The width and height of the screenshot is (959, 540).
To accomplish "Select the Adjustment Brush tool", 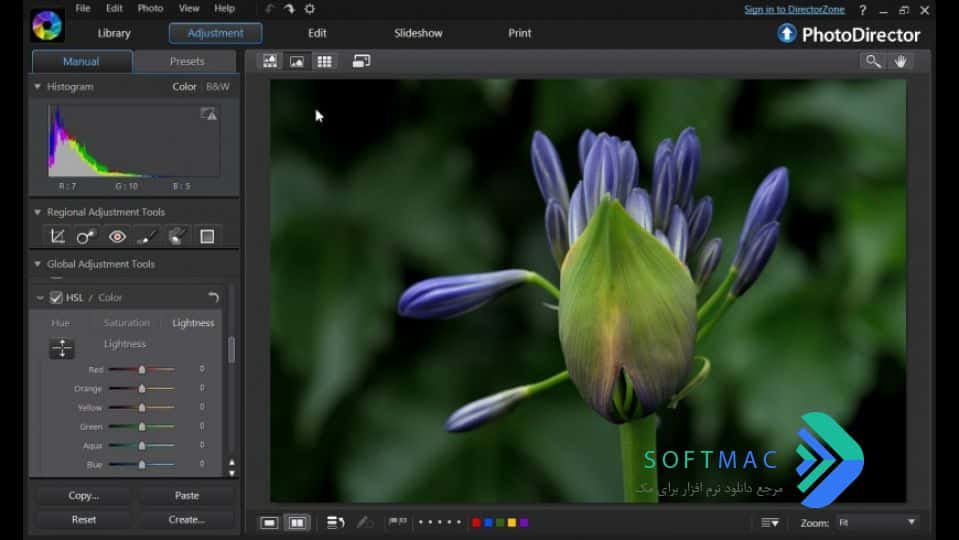I will (147, 236).
